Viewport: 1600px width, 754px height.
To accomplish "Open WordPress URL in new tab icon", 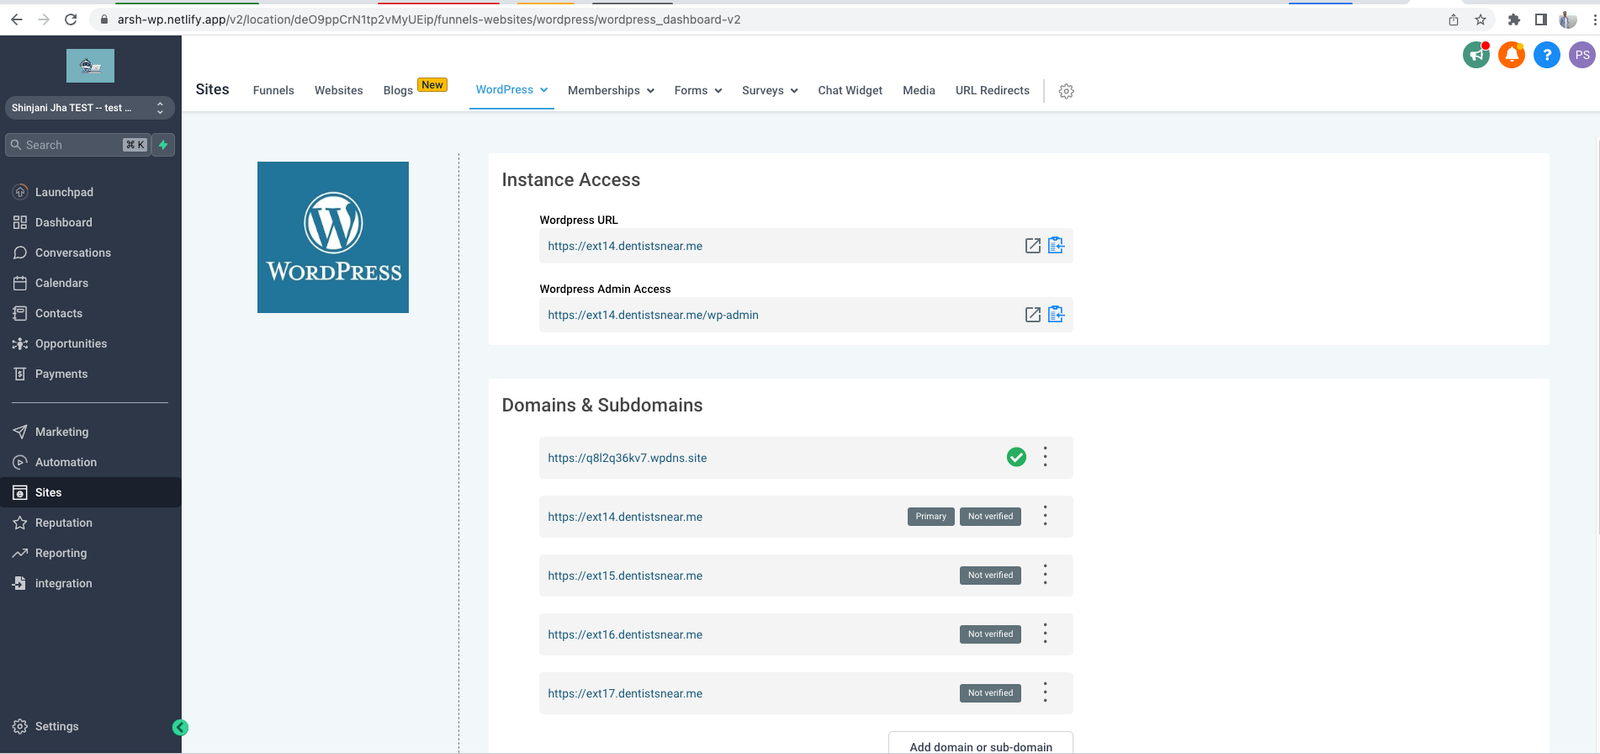I will (x=1032, y=246).
